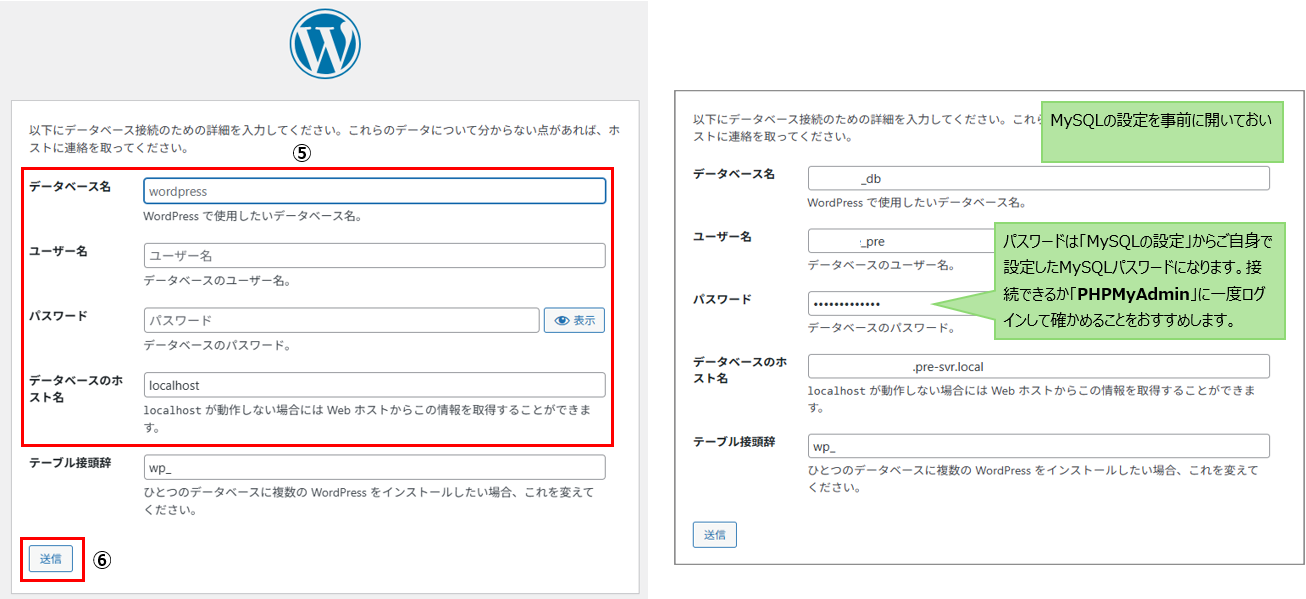Toggle password visibility with the 表示 eye button
The image size is (1306, 599).
[574, 321]
